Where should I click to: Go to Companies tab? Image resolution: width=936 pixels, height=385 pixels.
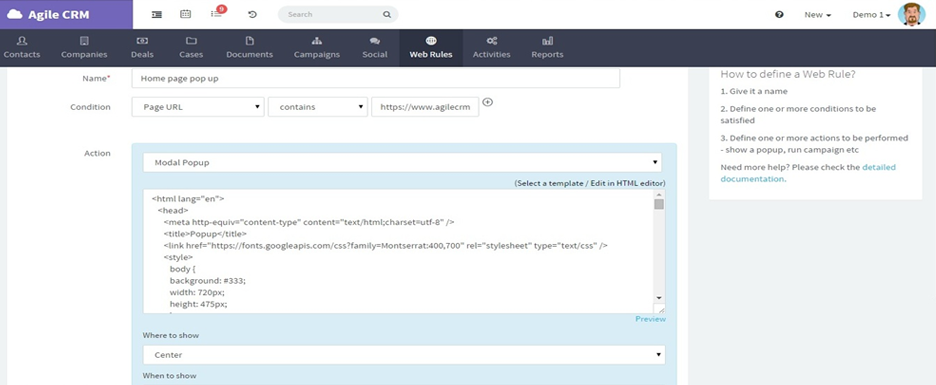coord(84,48)
